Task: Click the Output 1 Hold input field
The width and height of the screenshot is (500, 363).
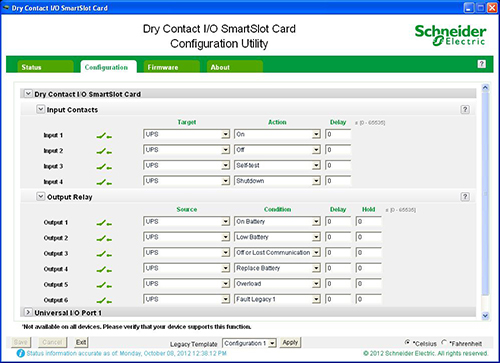Action: pyautogui.click(x=368, y=222)
